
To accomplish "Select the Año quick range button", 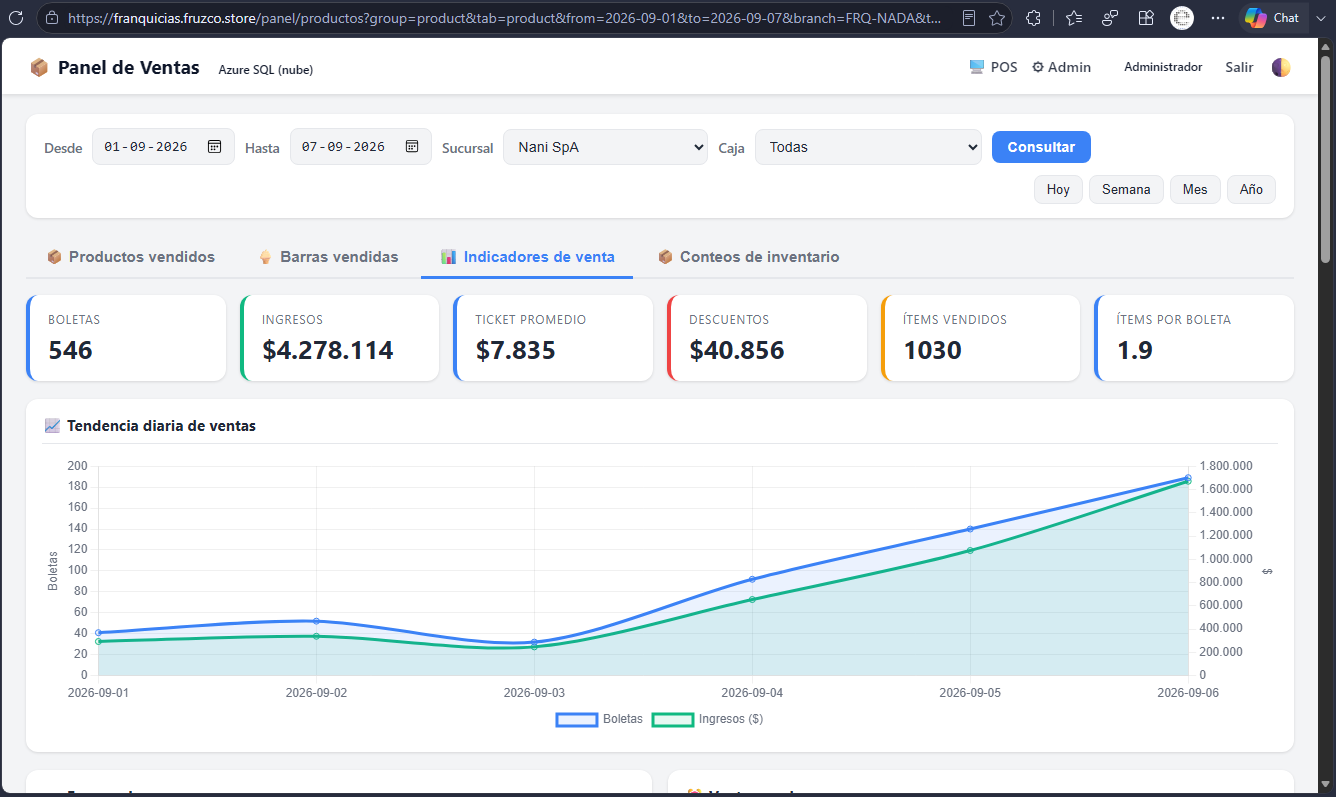I will click(x=1251, y=189).
